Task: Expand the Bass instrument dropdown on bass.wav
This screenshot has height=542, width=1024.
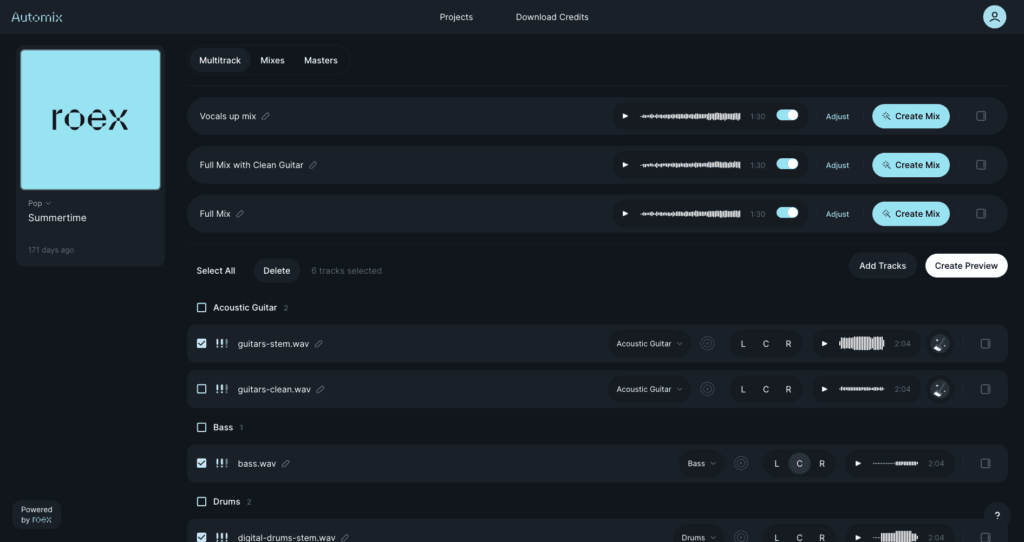Action: click(701, 464)
